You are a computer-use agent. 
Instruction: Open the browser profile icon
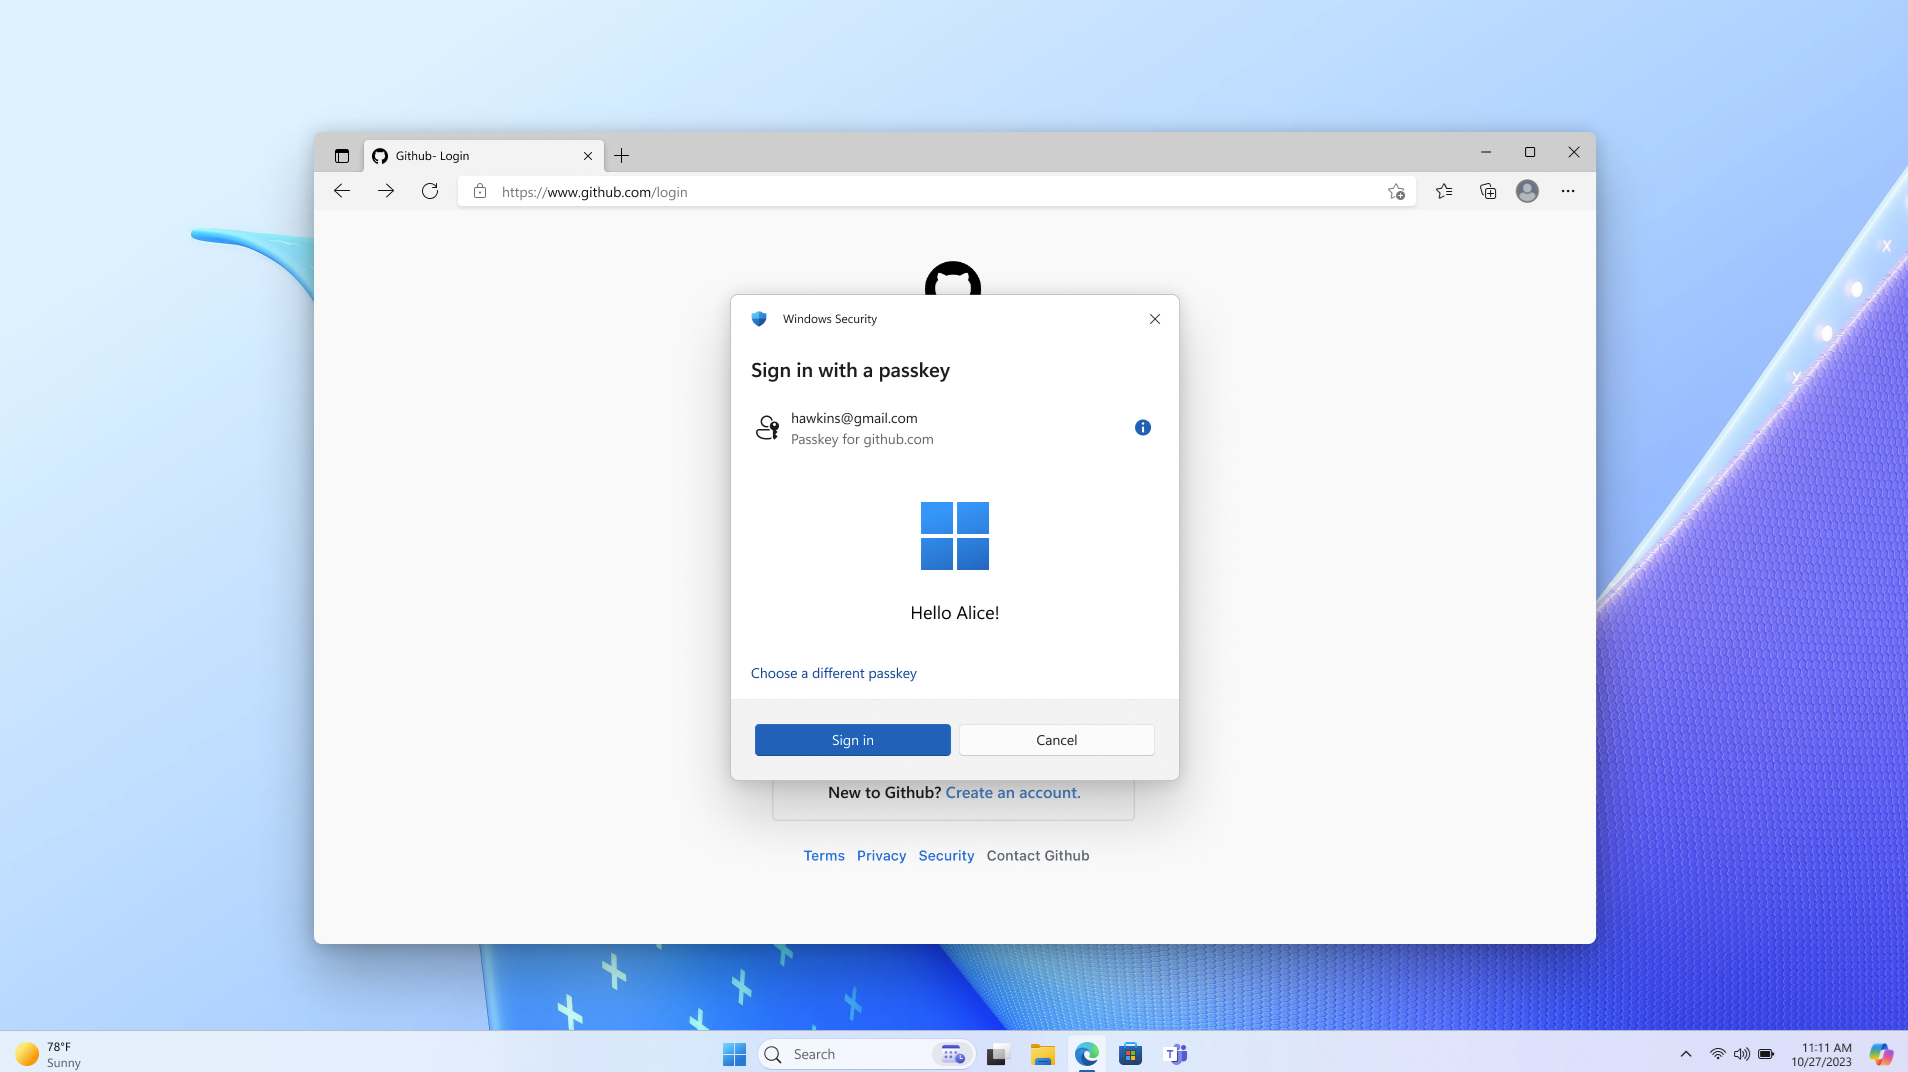click(1527, 191)
